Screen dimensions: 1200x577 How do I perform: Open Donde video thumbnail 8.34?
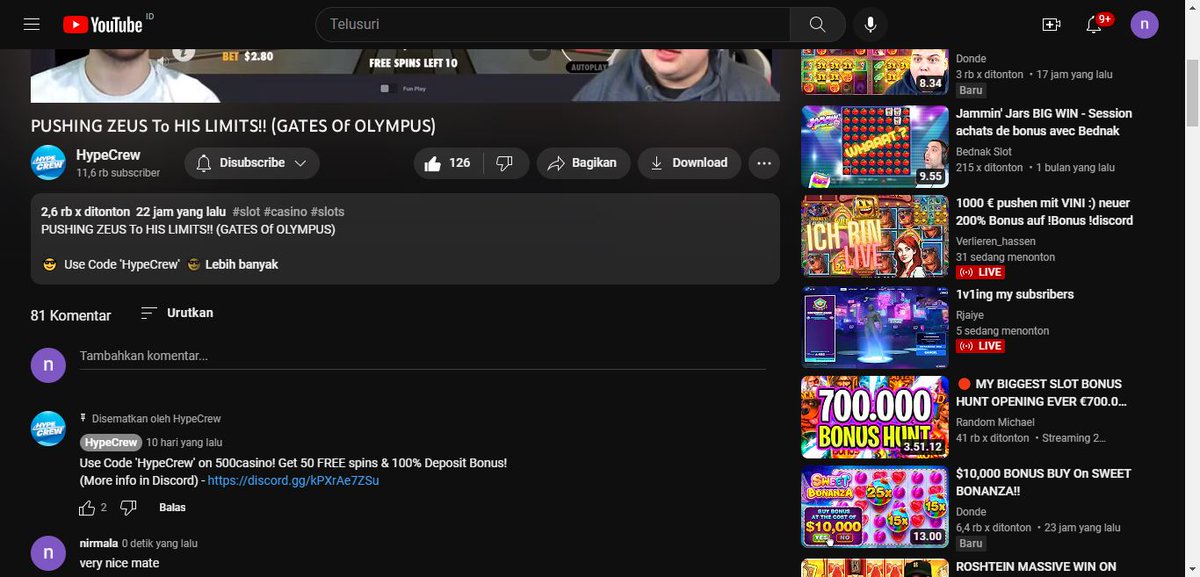(875, 73)
